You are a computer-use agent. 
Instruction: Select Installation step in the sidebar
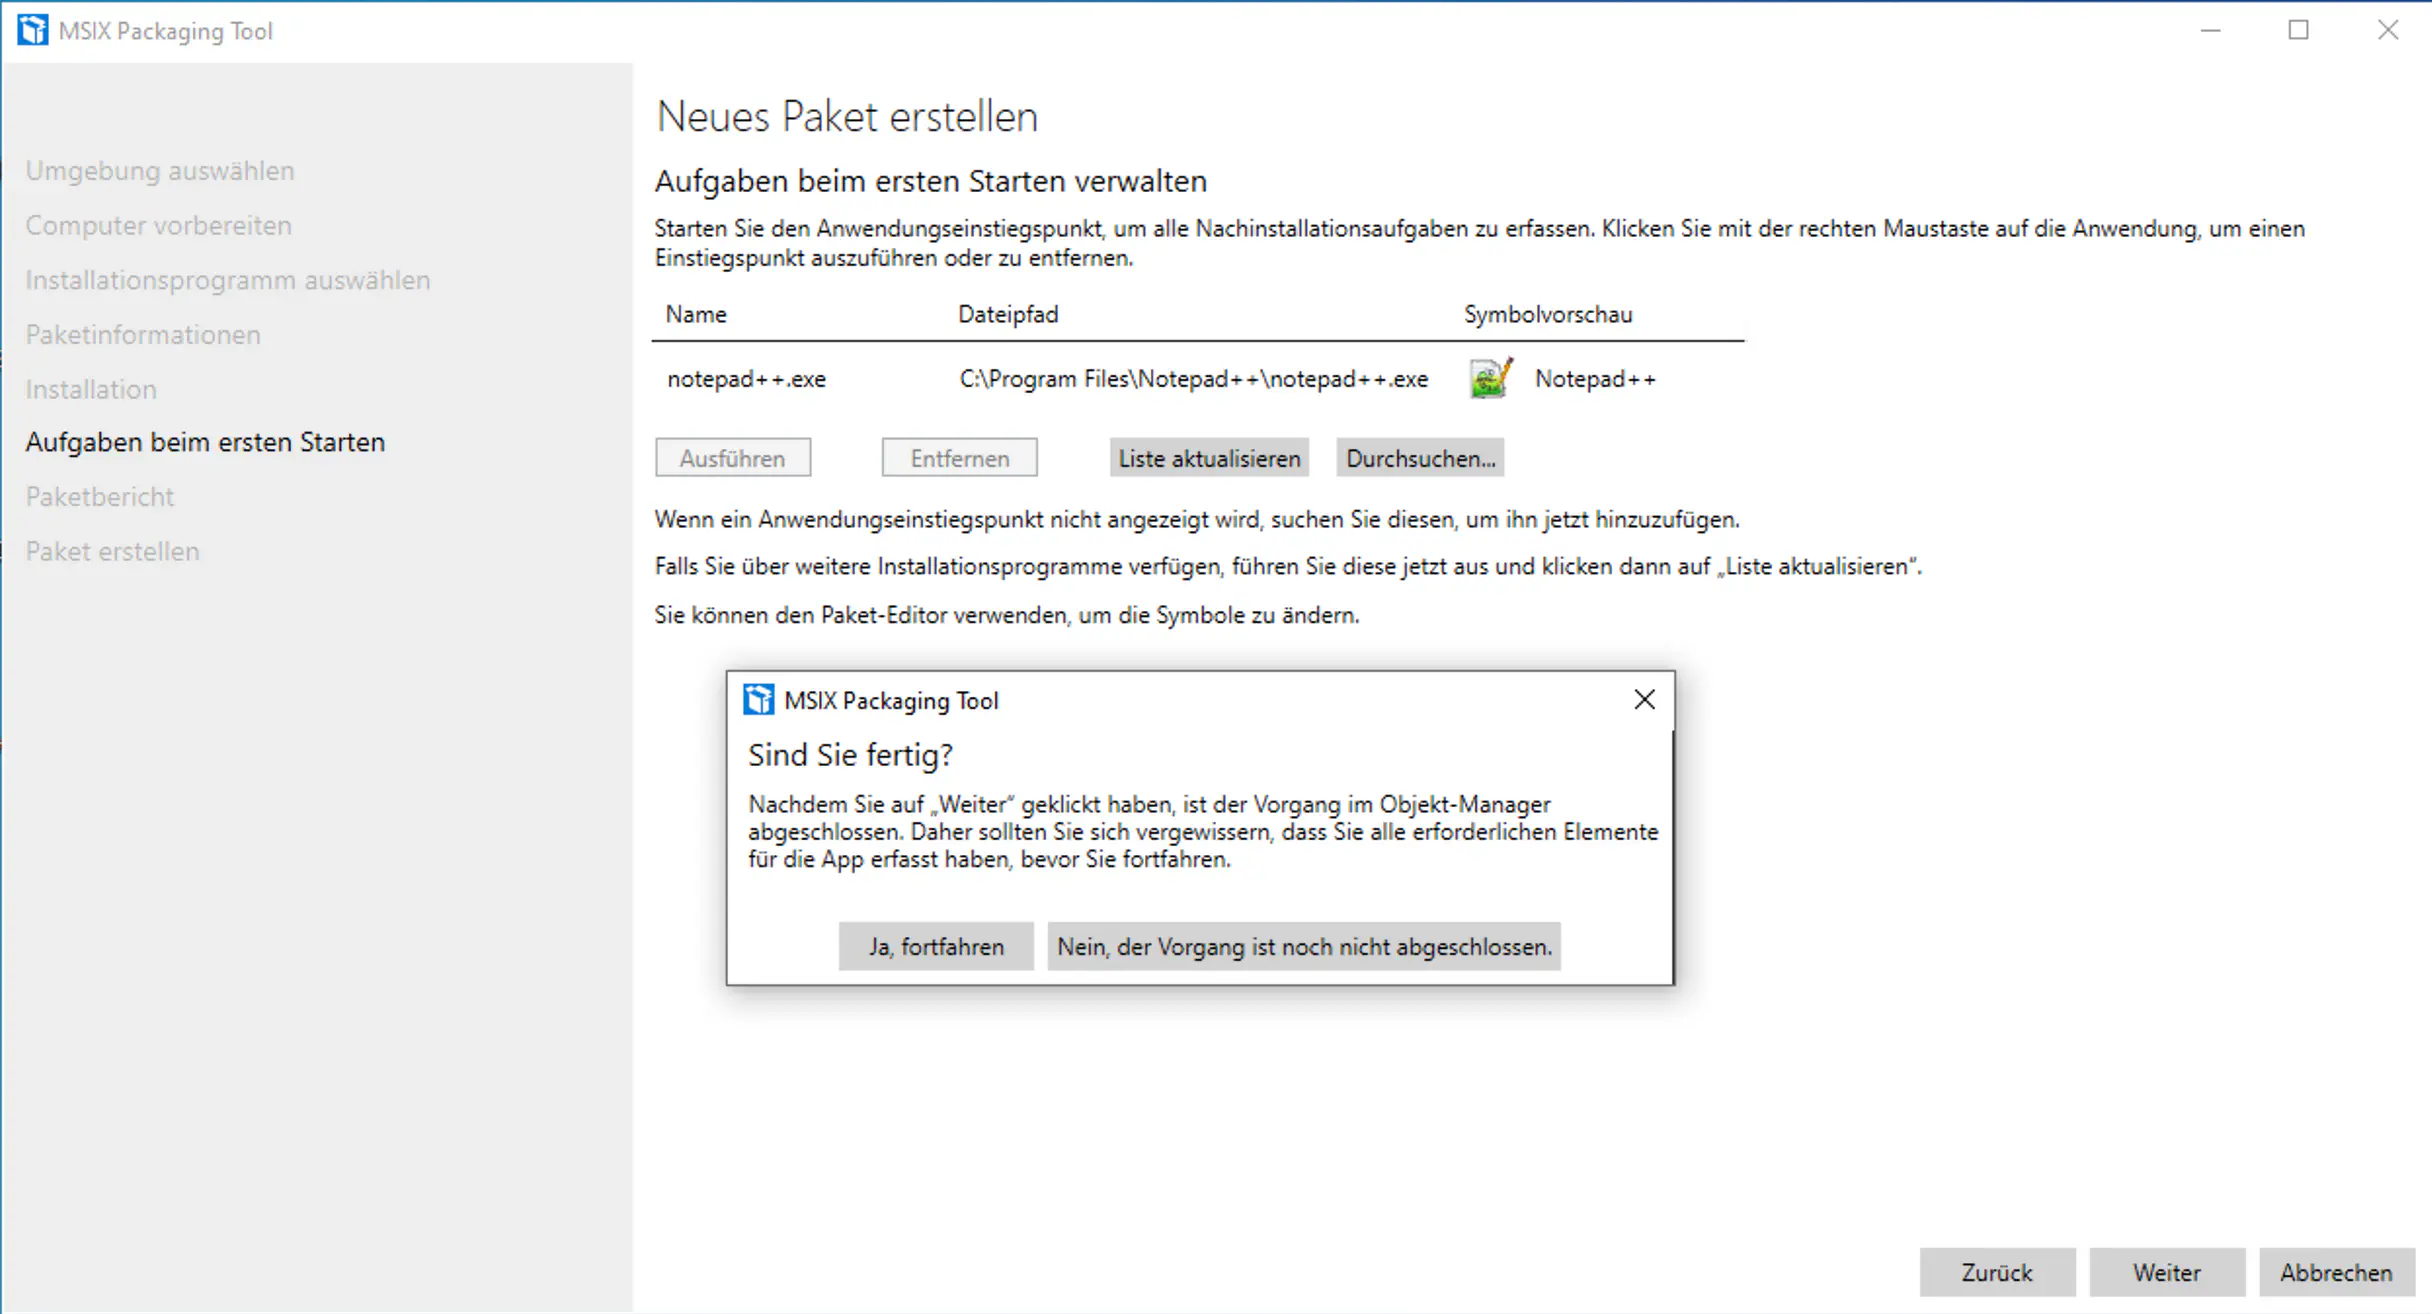[91, 389]
